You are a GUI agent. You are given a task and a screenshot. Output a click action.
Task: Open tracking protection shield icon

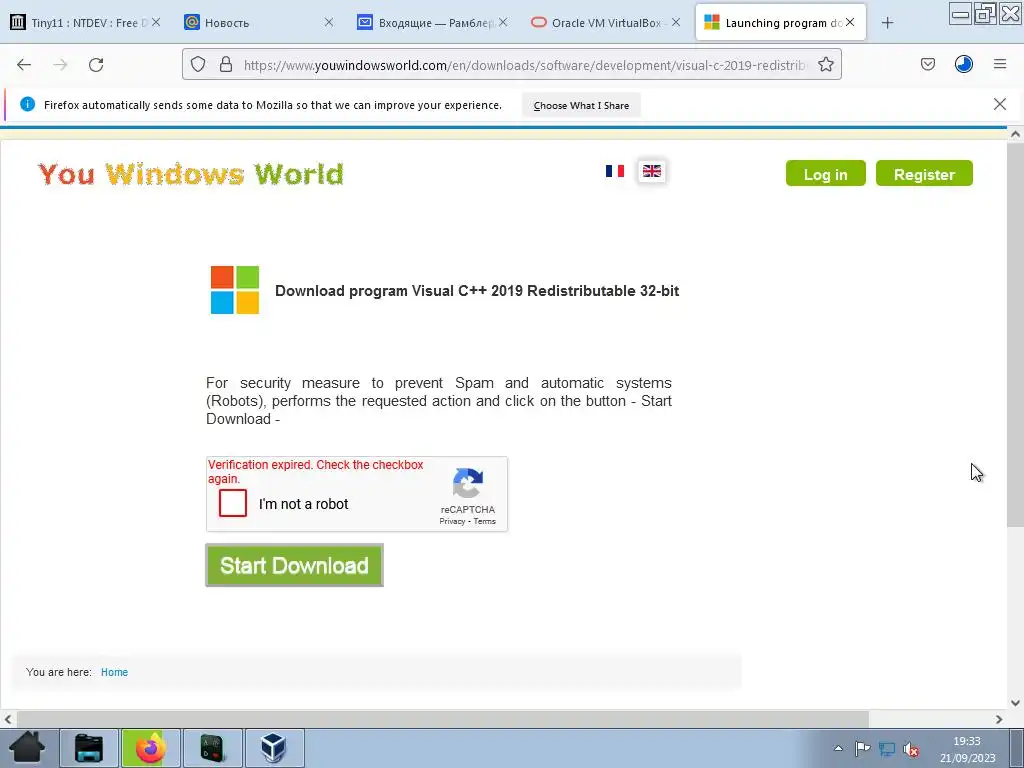tap(198, 64)
